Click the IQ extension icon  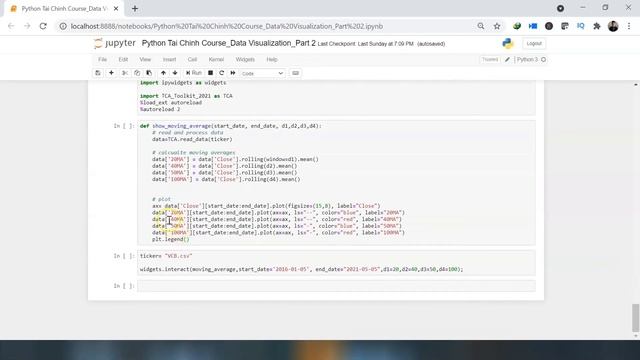580,26
